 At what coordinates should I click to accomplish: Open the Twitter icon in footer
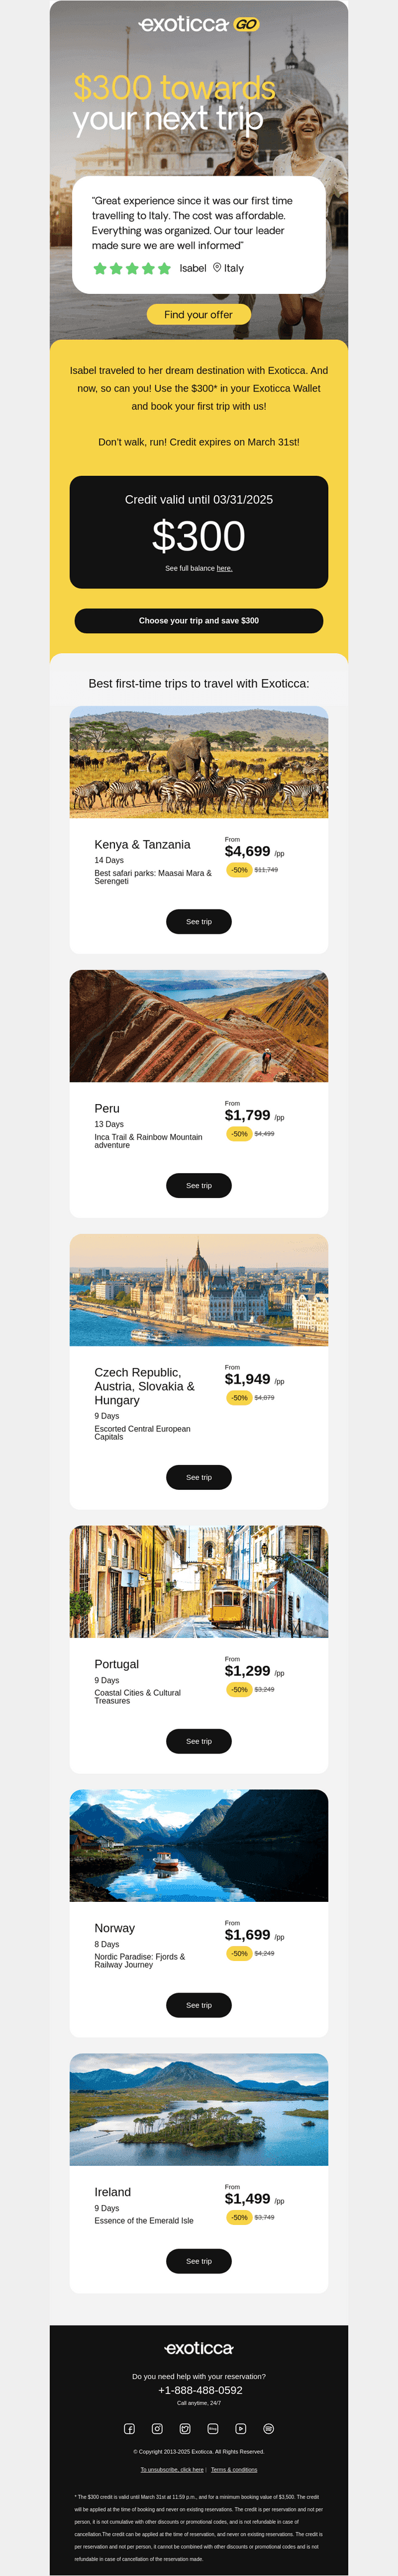pyautogui.click(x=185, y=2428)
